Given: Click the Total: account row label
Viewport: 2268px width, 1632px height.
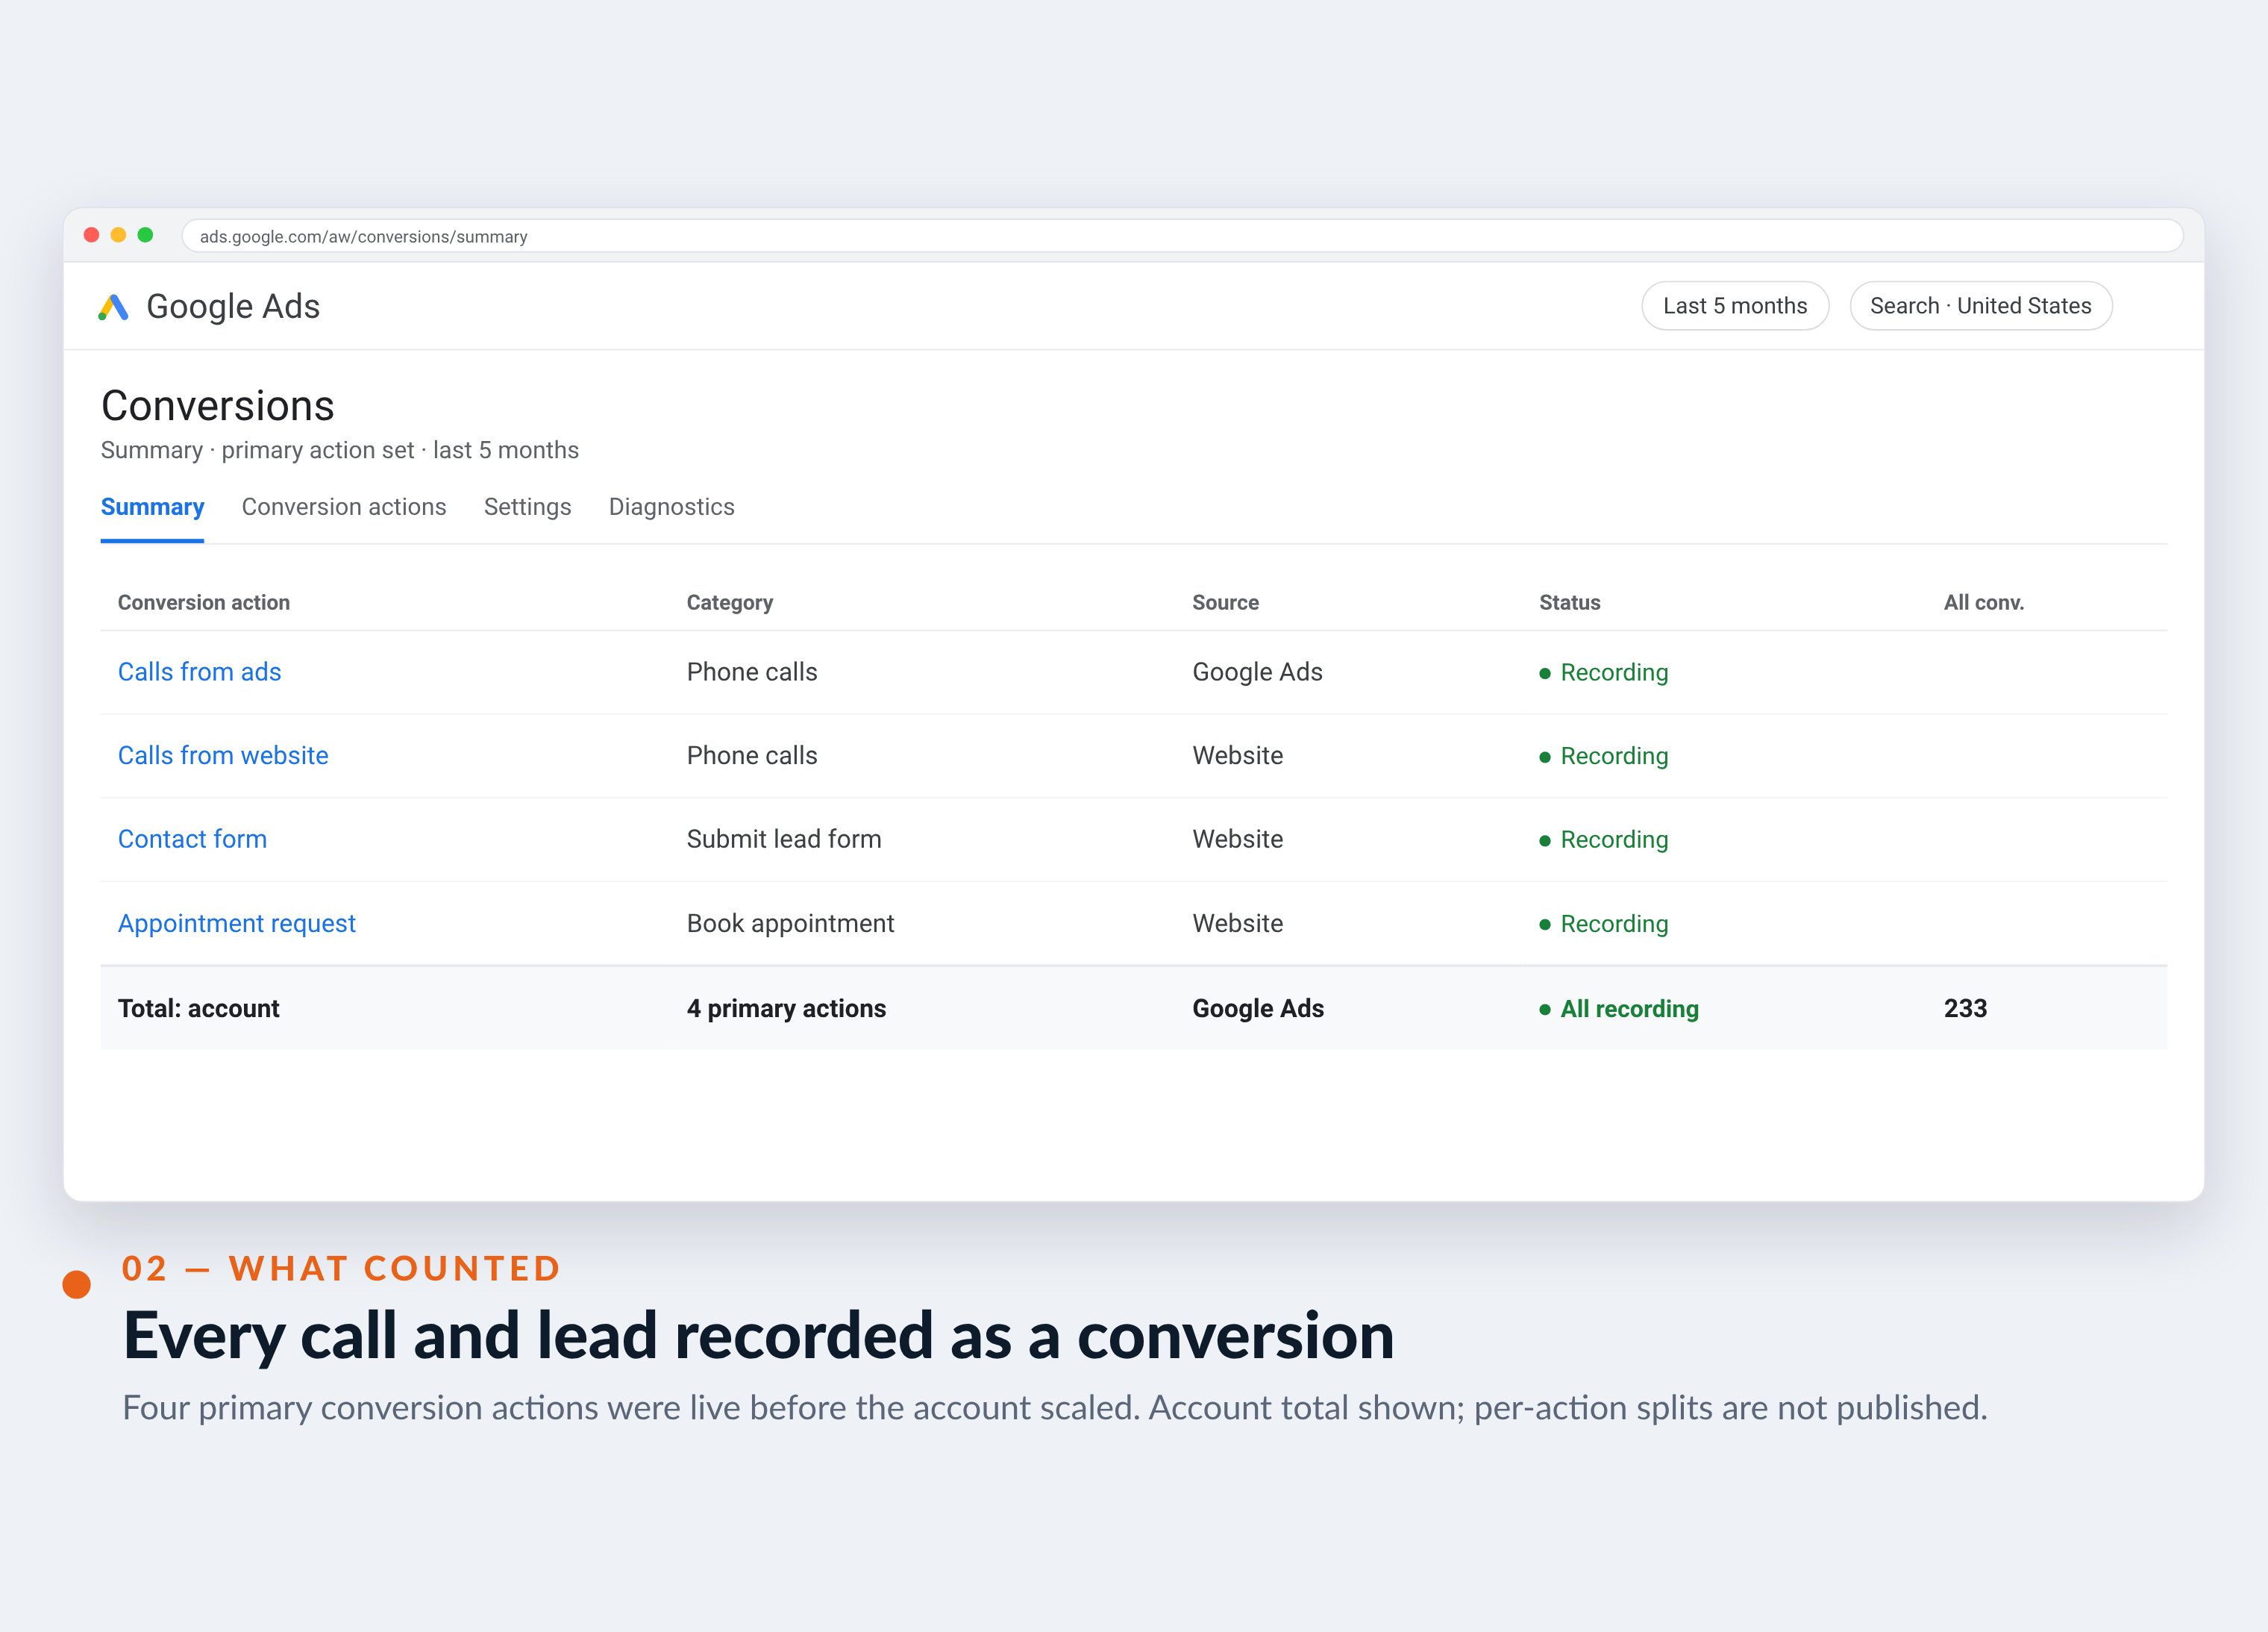Looking at the screenshot, I should (x=199, y=1008).
